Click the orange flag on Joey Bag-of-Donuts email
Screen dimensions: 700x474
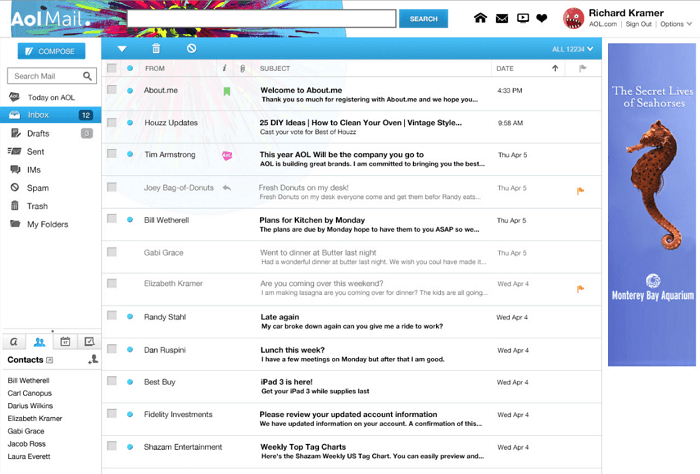point(580,189)
